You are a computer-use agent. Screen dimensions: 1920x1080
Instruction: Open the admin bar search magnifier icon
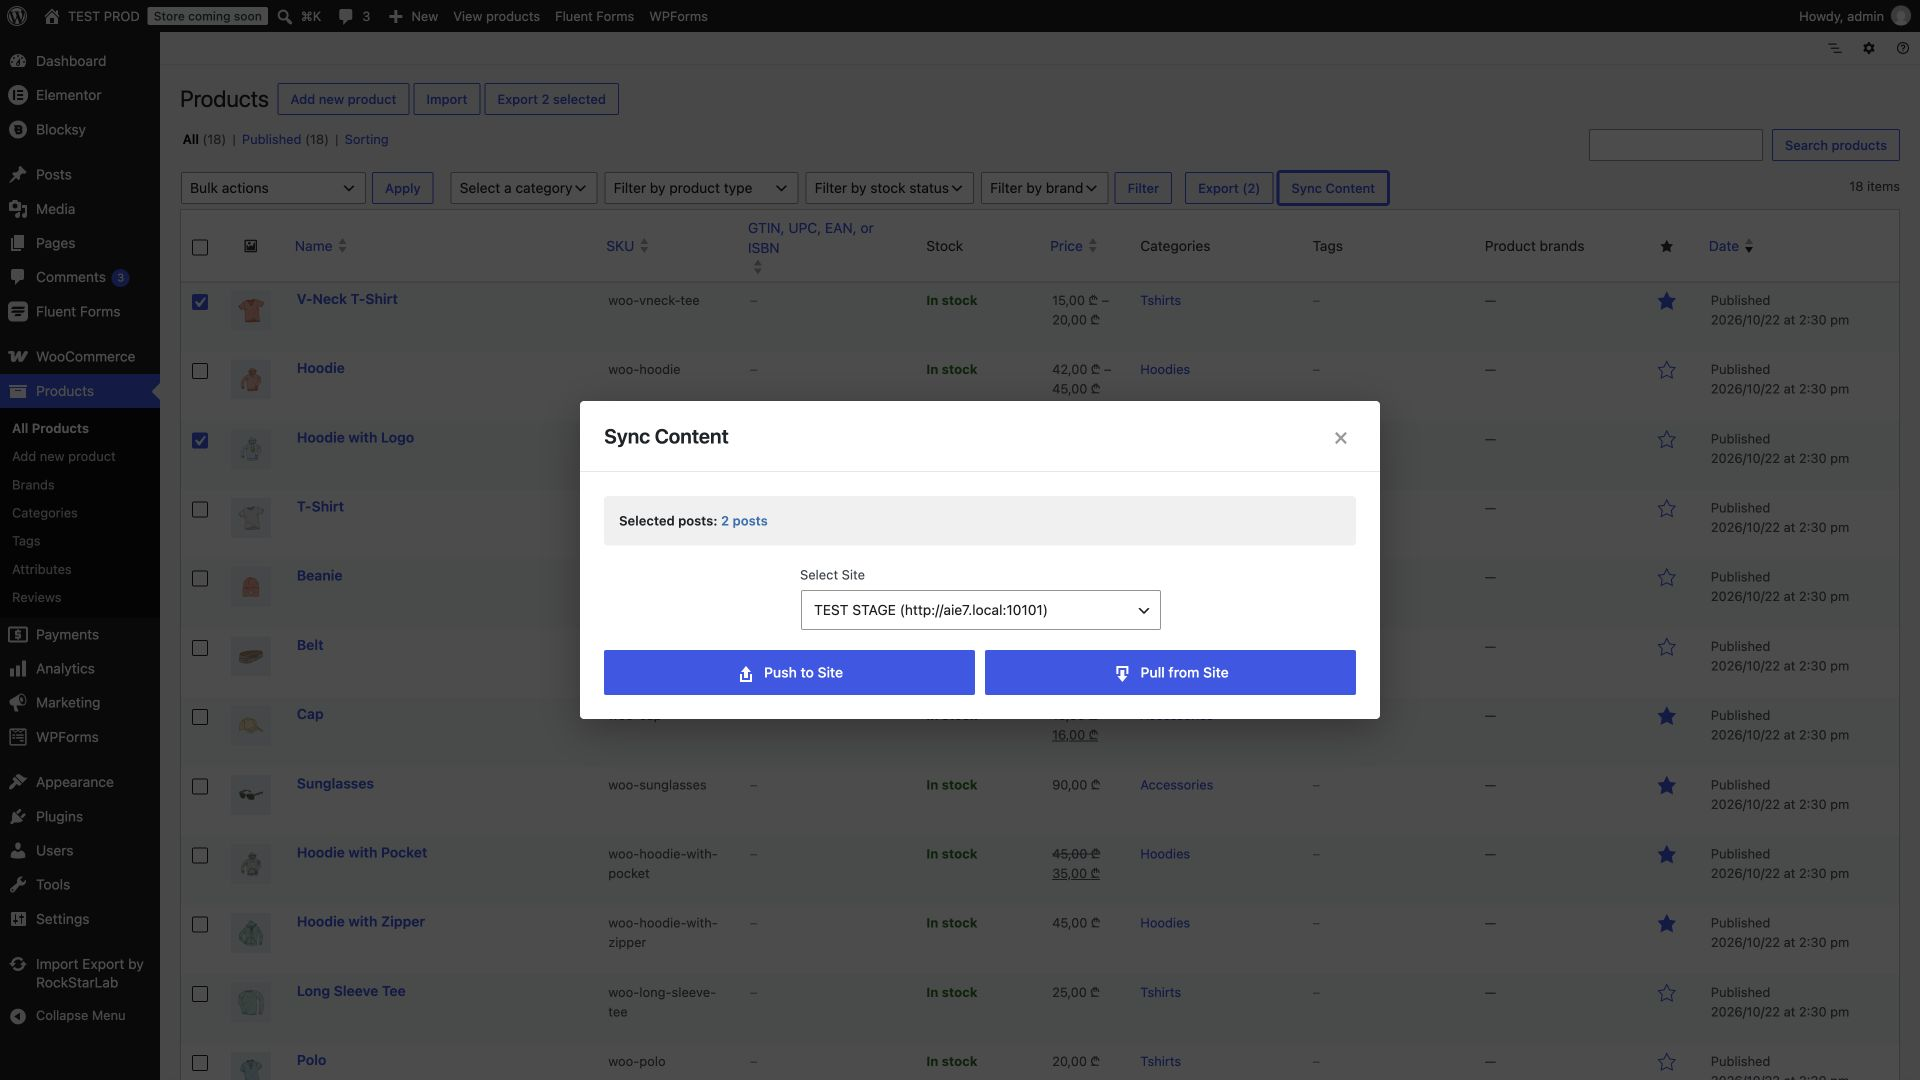285,16
